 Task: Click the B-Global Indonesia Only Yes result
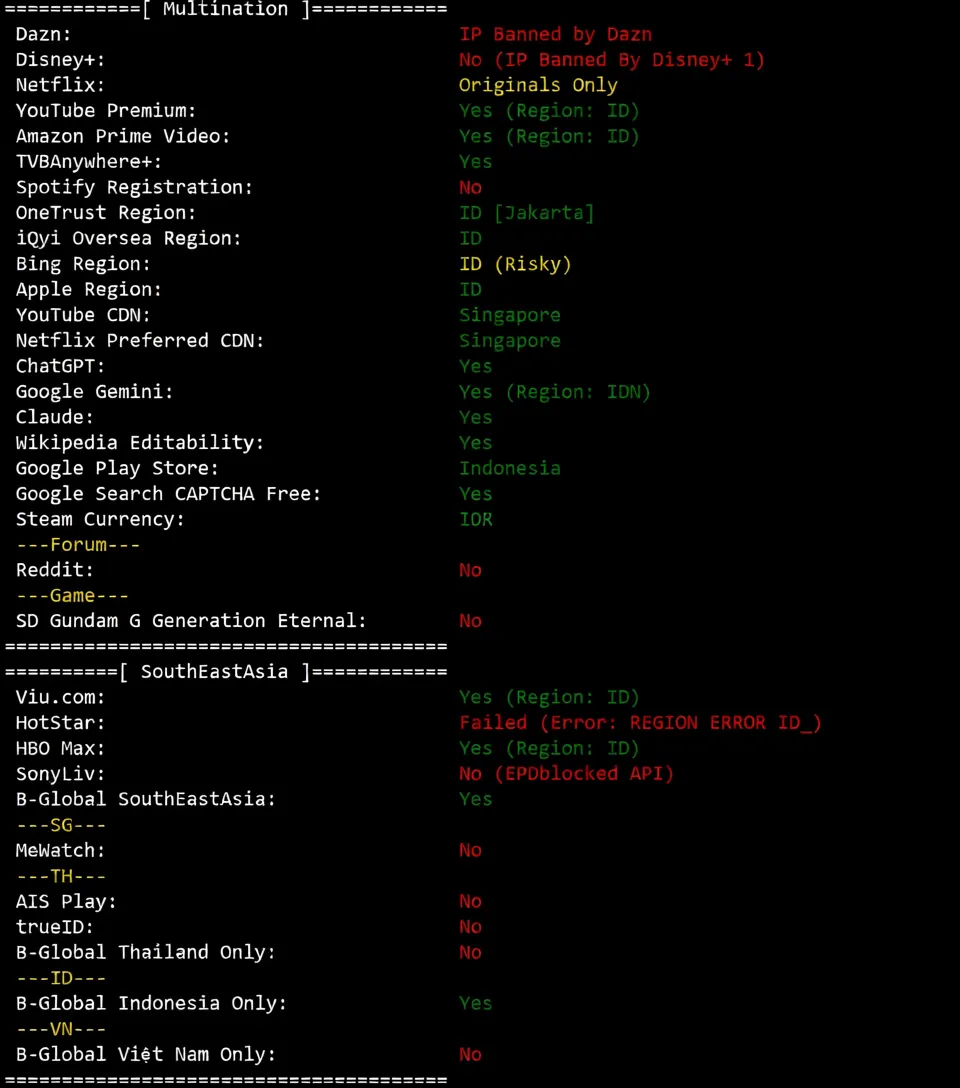coord(475,1003)
